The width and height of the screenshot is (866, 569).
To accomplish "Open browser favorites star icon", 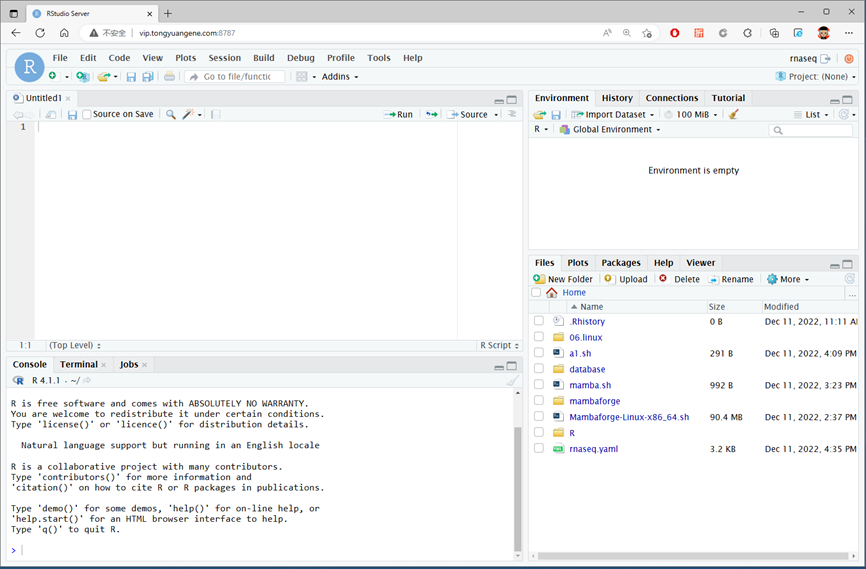I will coord(647,33).
